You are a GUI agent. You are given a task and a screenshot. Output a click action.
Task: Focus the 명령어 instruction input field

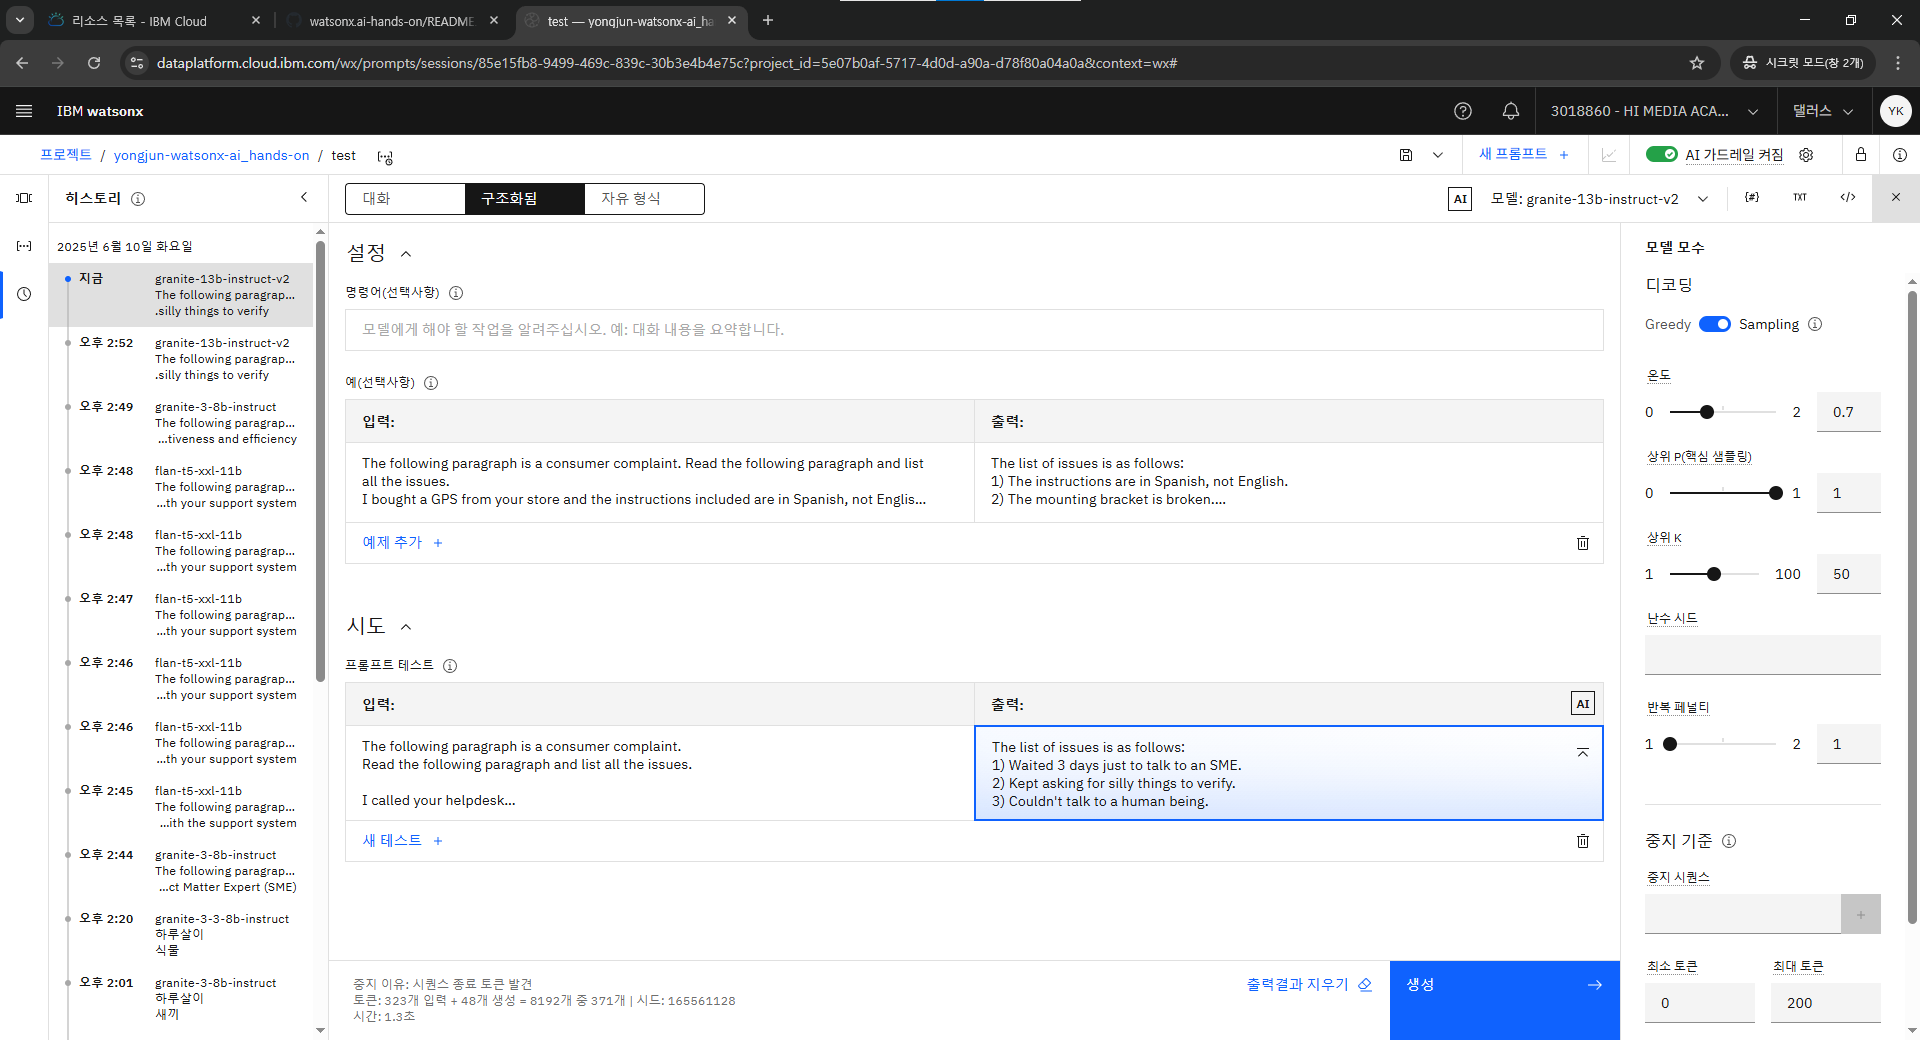pyautogui.click(x=974, y=330)
